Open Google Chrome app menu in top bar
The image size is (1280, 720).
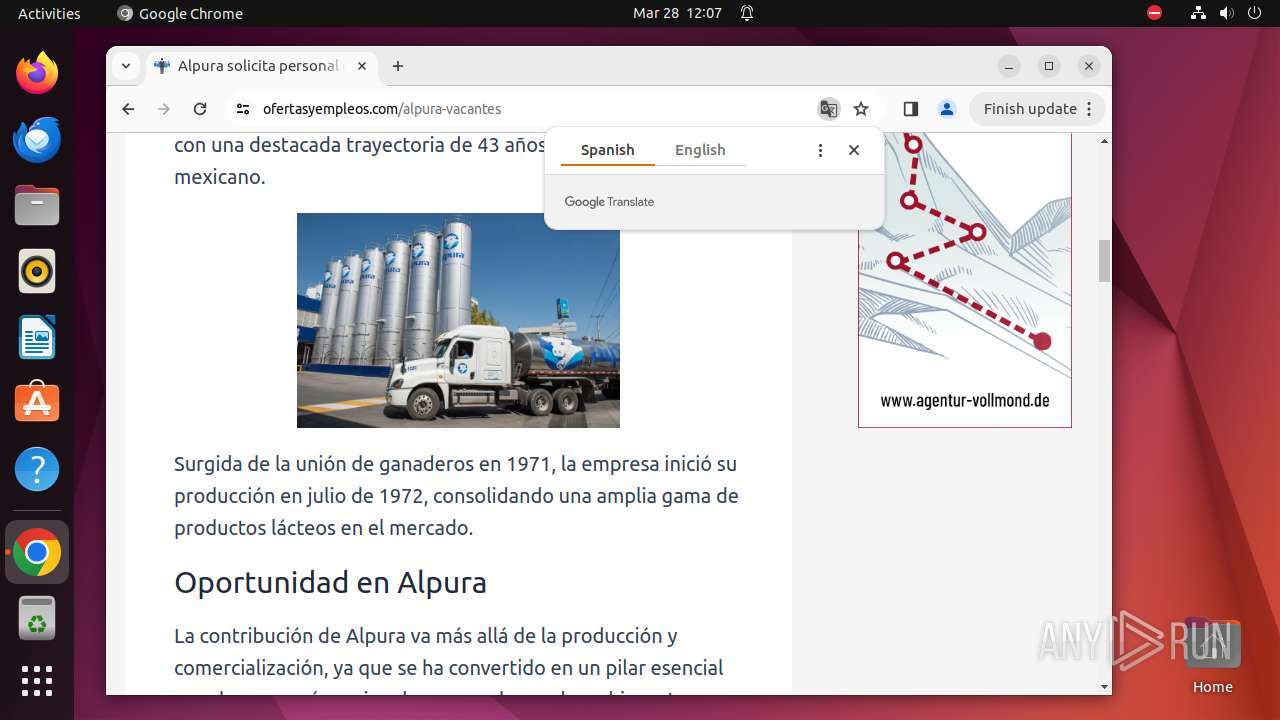click(x=180, y=13)
